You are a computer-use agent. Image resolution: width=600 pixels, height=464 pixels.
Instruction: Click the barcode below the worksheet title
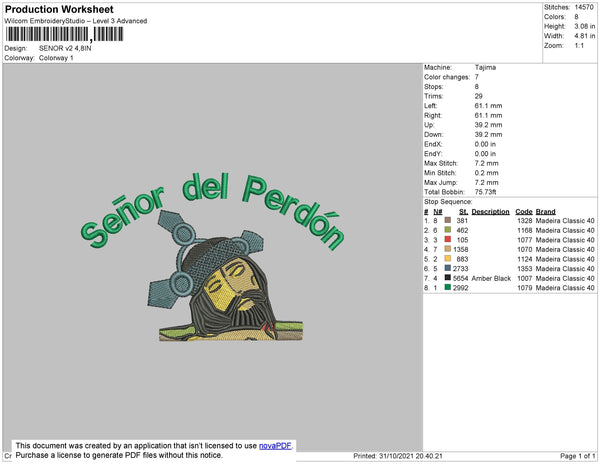pos(64,34)
